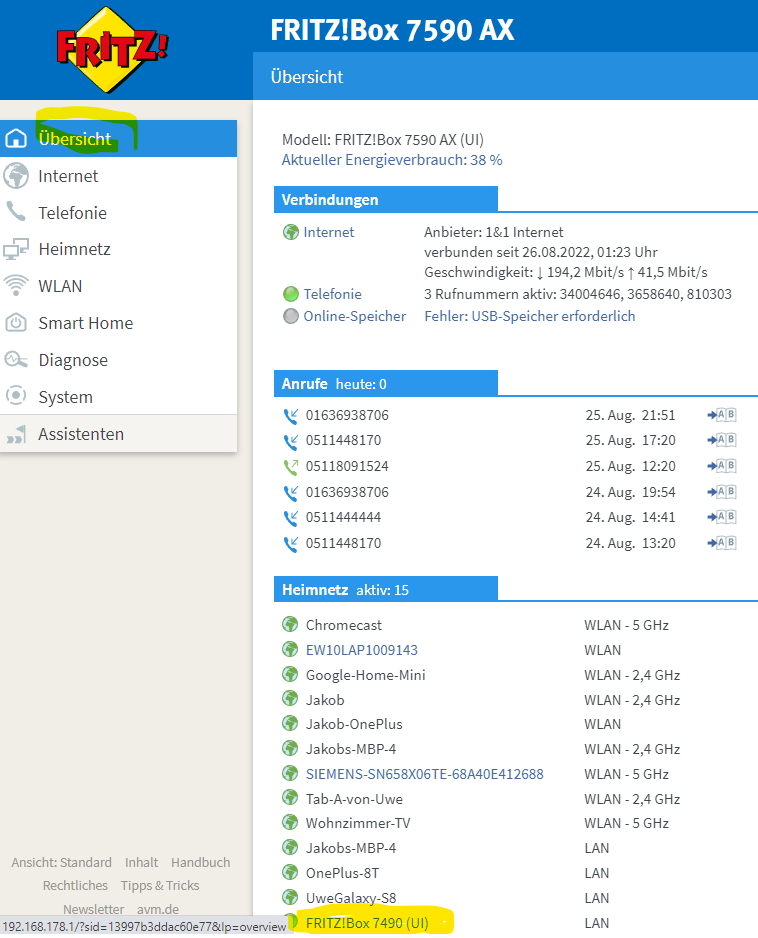
Task: Click the WLAN signal icon in sidebar
Action: 16,286
